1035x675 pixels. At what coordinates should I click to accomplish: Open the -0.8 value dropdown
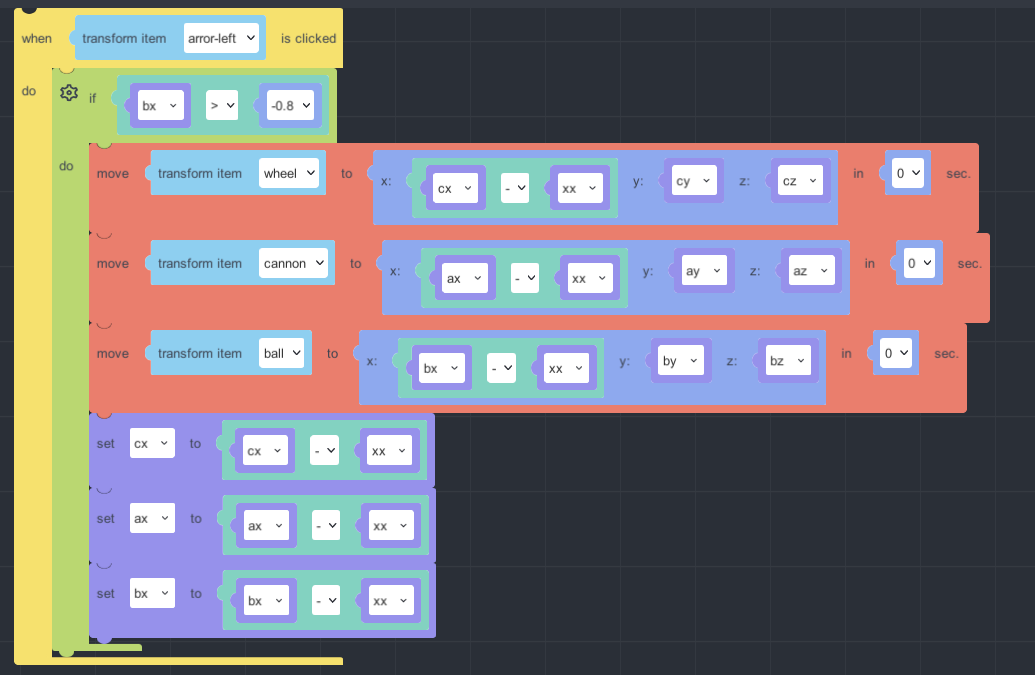click(x=290, y=105)
